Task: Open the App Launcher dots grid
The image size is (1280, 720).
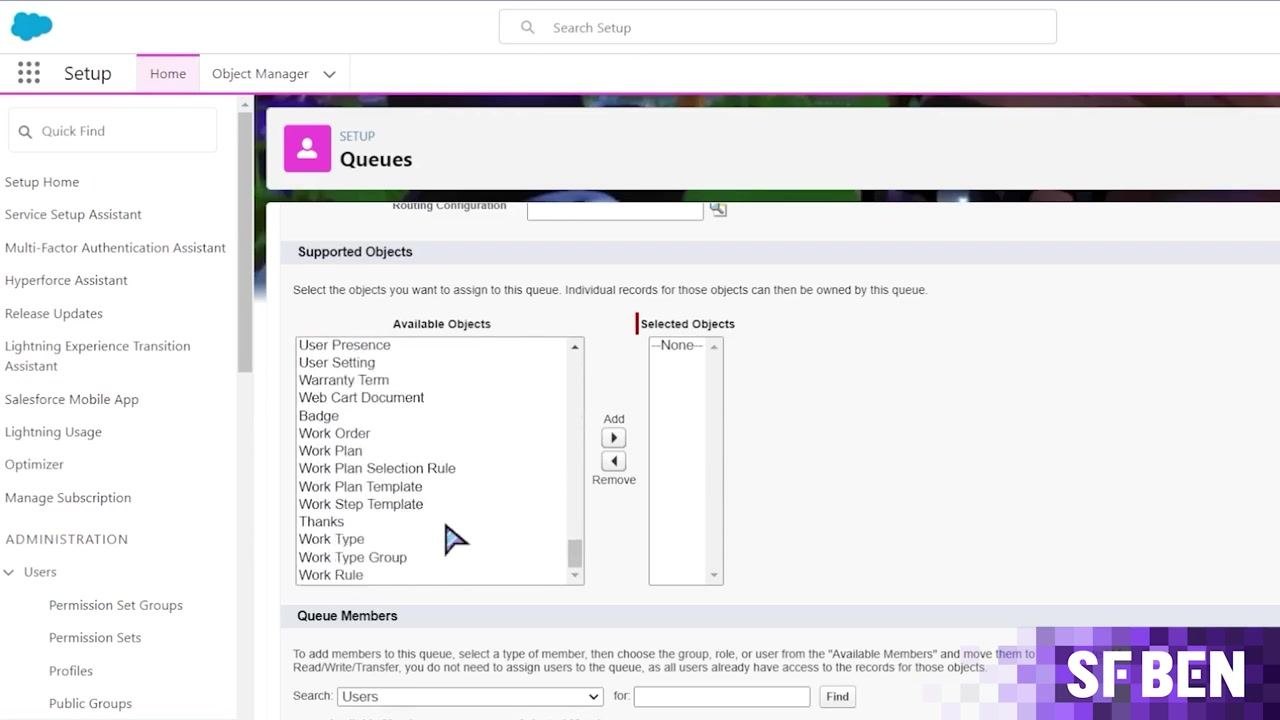Action: click(x=29, y=73)
